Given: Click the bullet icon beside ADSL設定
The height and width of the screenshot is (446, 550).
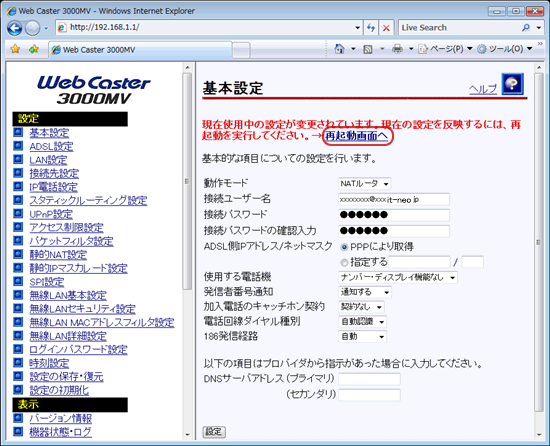Looking at the screenshot, I should (x=18, y=146).
